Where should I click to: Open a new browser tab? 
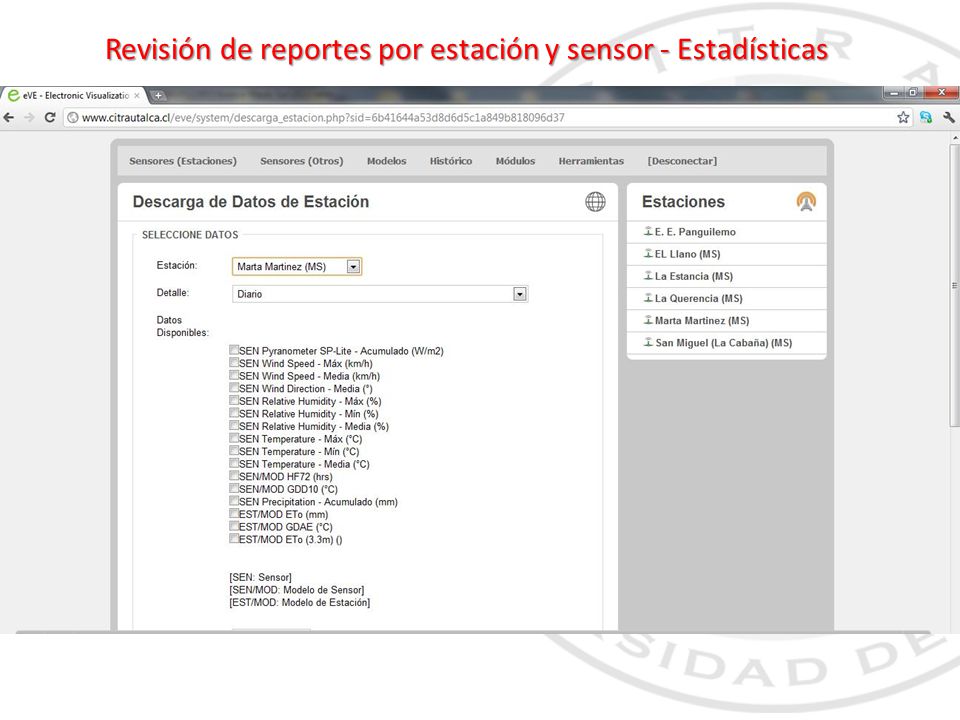pyautogui.click(x=158, y=95)
